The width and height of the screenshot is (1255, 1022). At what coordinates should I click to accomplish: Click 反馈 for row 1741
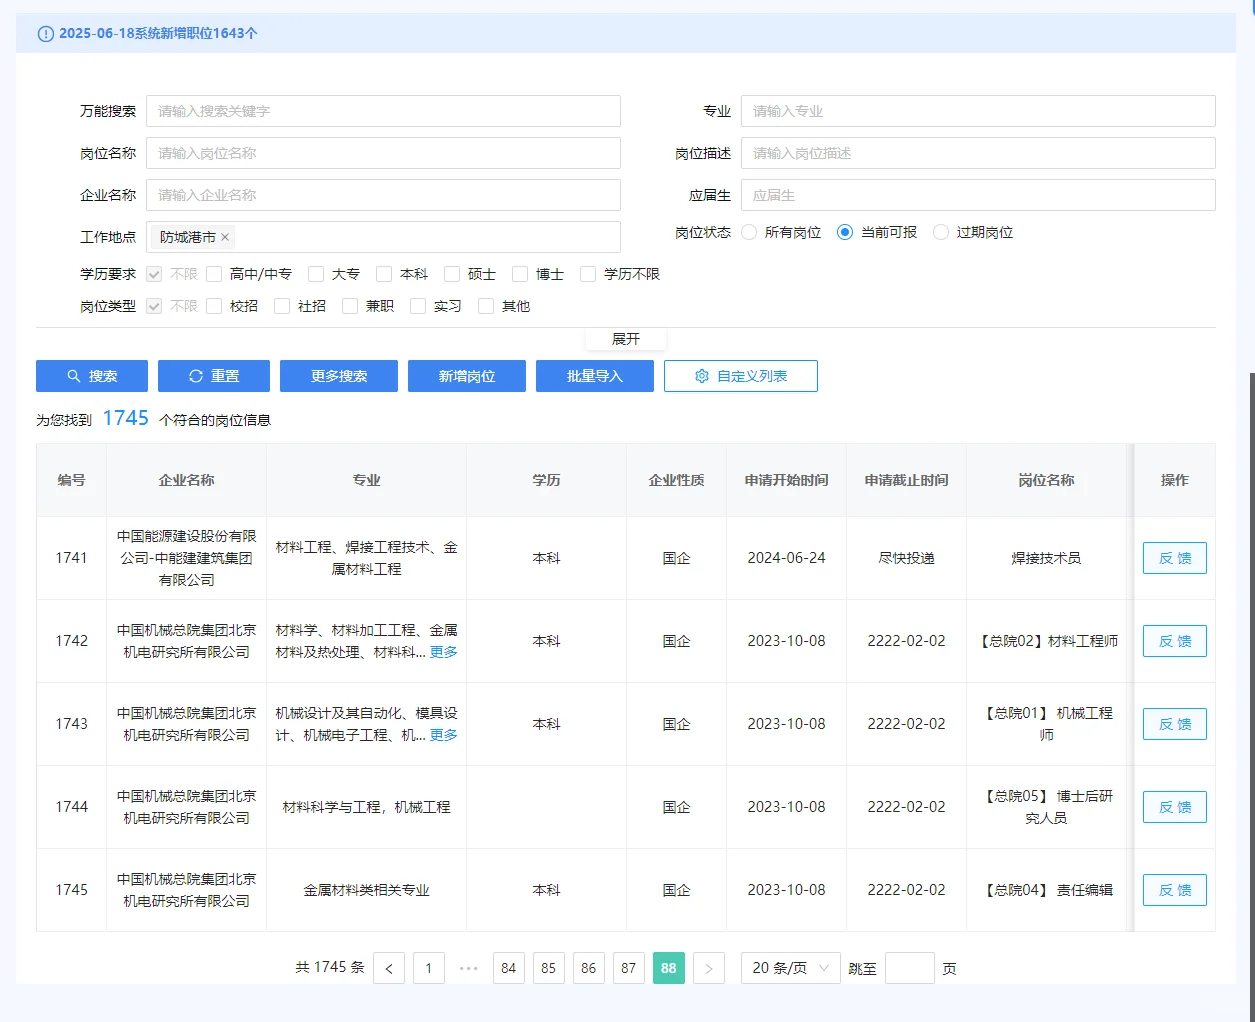[1175, 558]
